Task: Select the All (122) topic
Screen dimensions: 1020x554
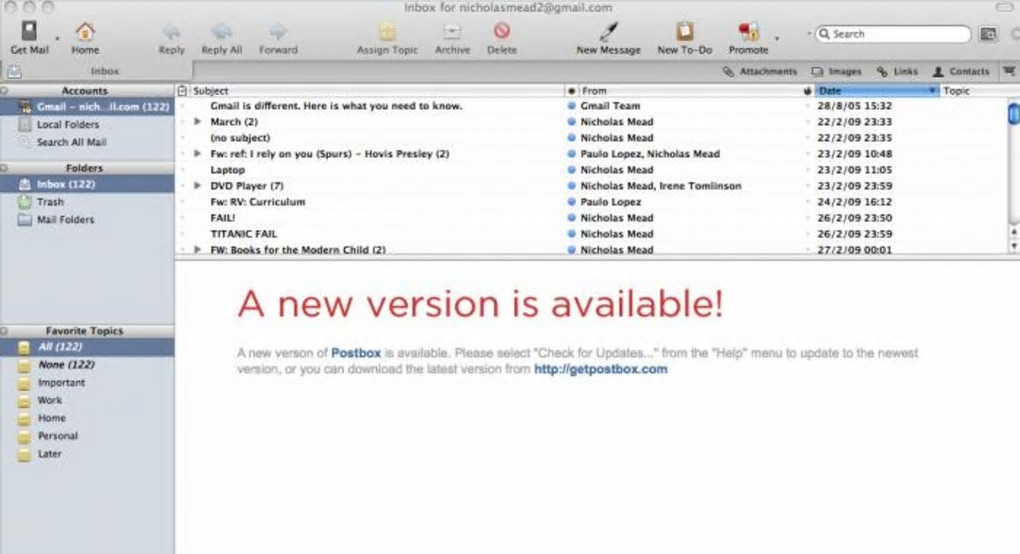Action: (87, 347)
